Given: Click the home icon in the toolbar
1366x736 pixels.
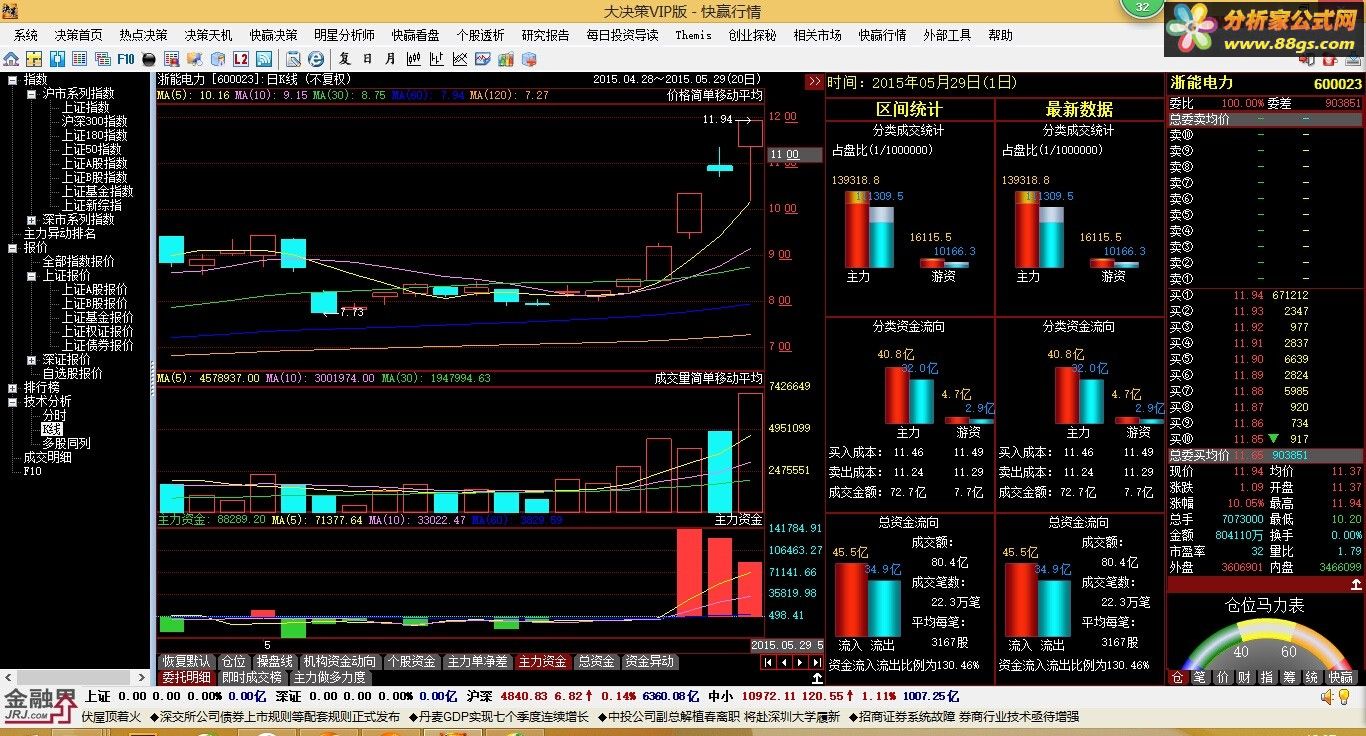Looking at the screenshot, I should (11, 59).
